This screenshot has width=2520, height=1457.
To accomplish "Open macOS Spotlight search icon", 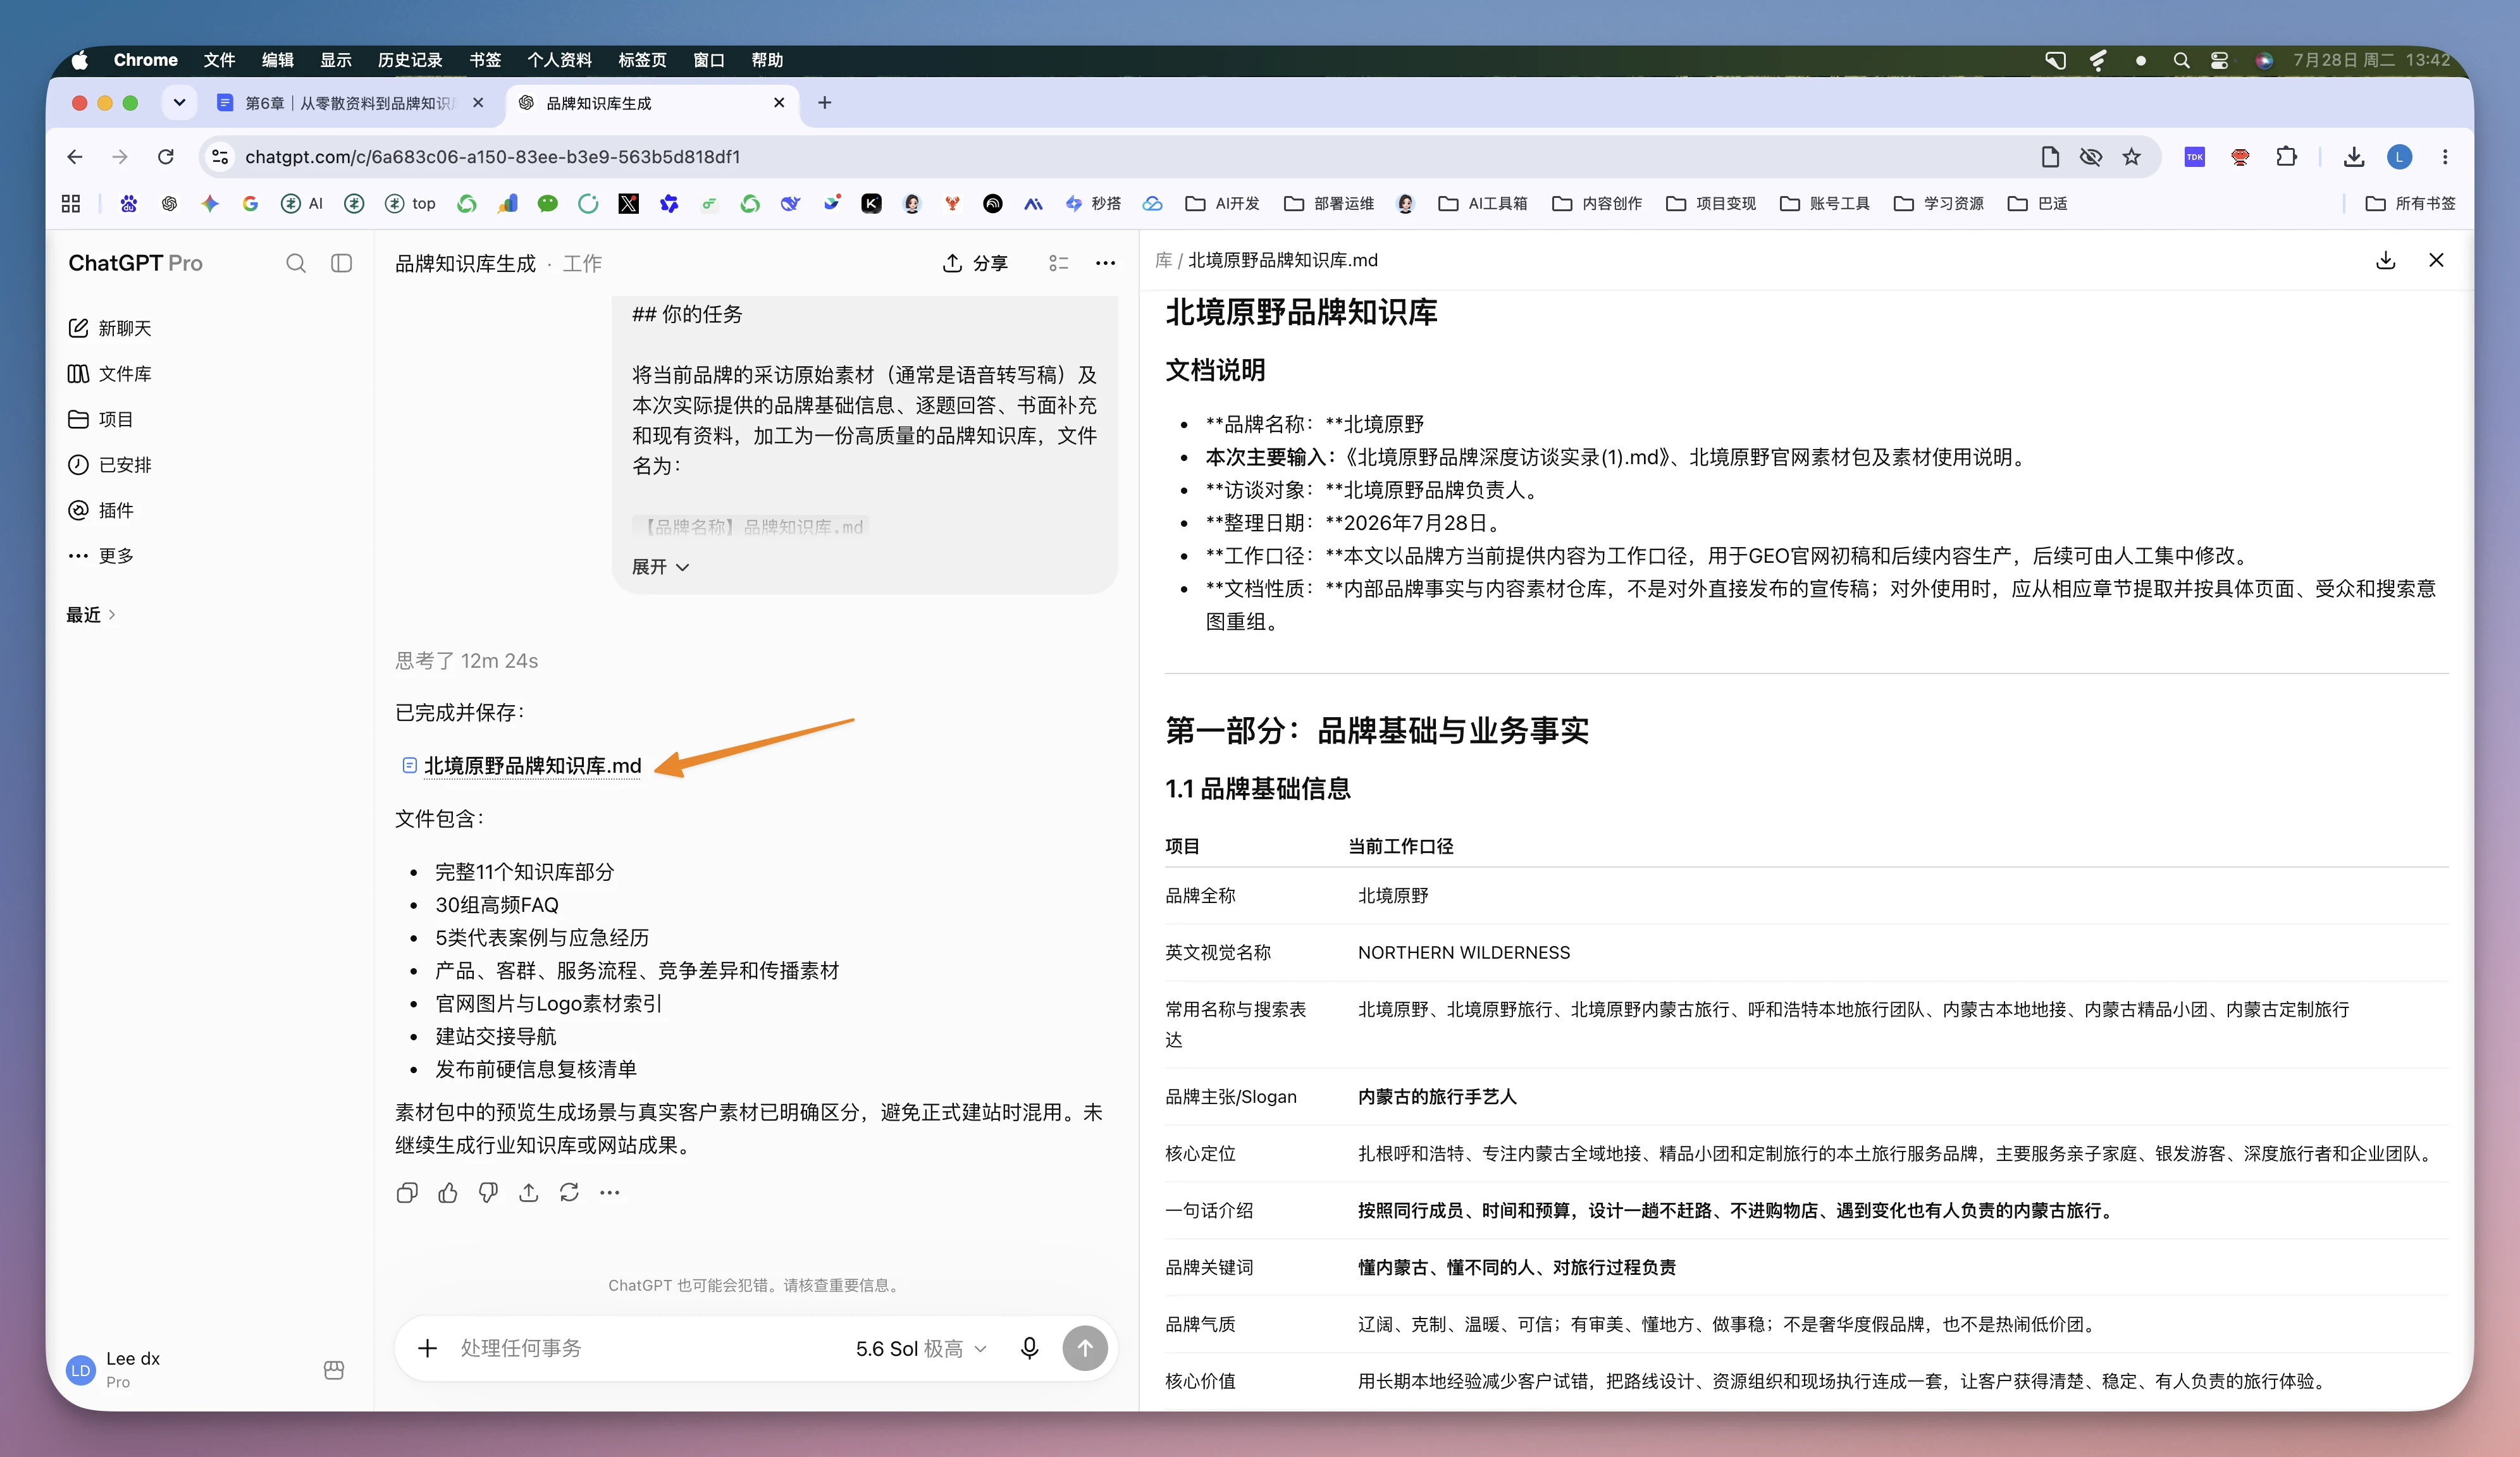I will [x=2181, y=60].
